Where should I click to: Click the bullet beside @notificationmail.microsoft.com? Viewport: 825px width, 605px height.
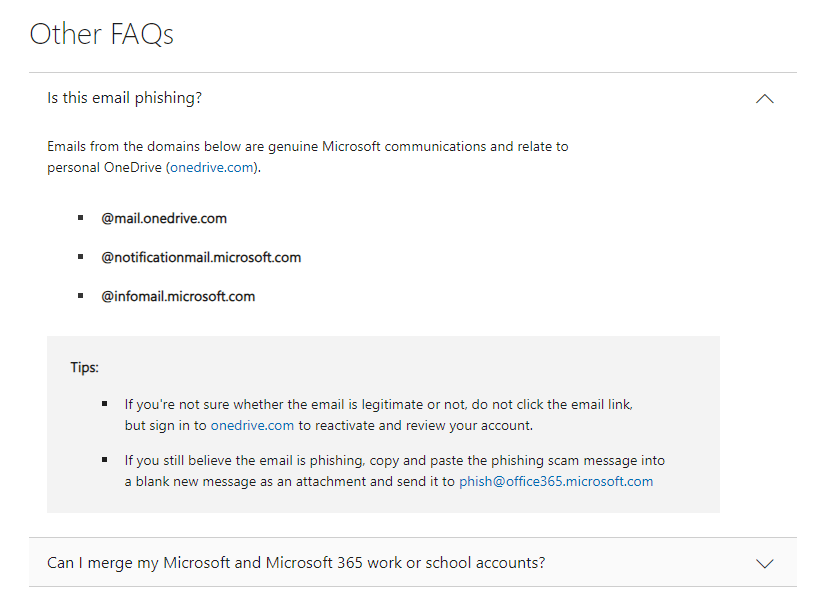[x=81, y=257]
